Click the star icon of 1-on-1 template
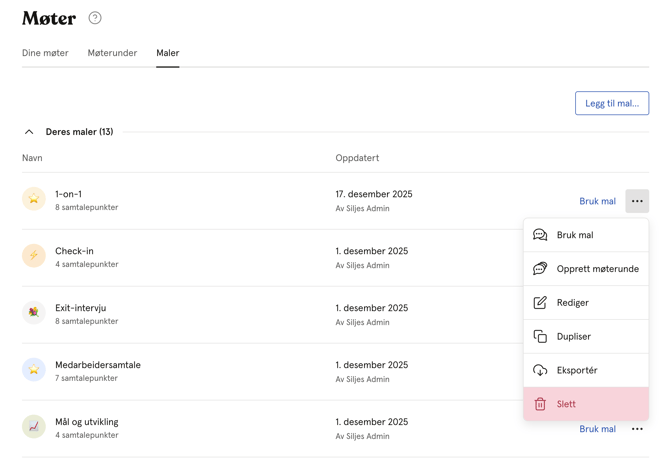Viewport: 670px width, 471px height. tap(34, 198)
